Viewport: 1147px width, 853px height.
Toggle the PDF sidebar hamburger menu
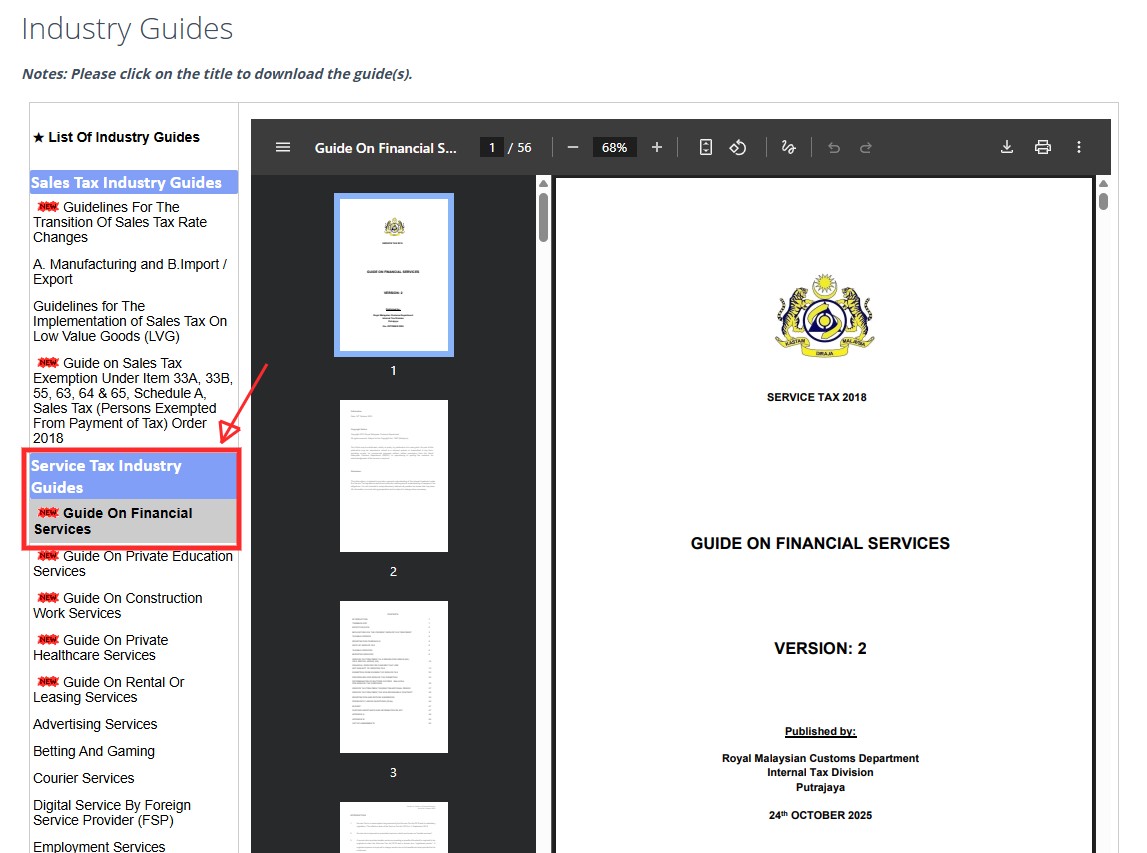point(283,147)
